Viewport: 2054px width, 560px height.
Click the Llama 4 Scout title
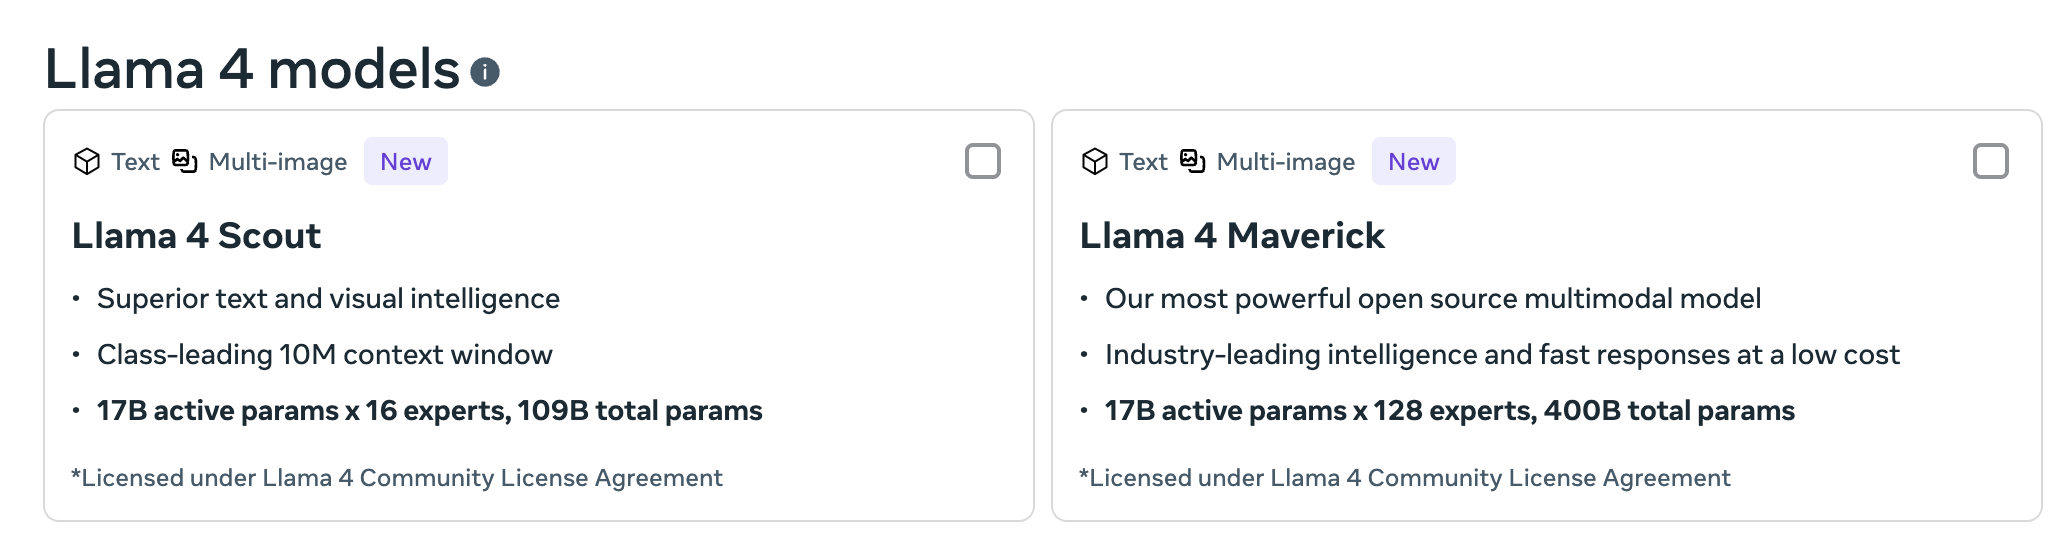pyautogui.click(x=196, y=236)
